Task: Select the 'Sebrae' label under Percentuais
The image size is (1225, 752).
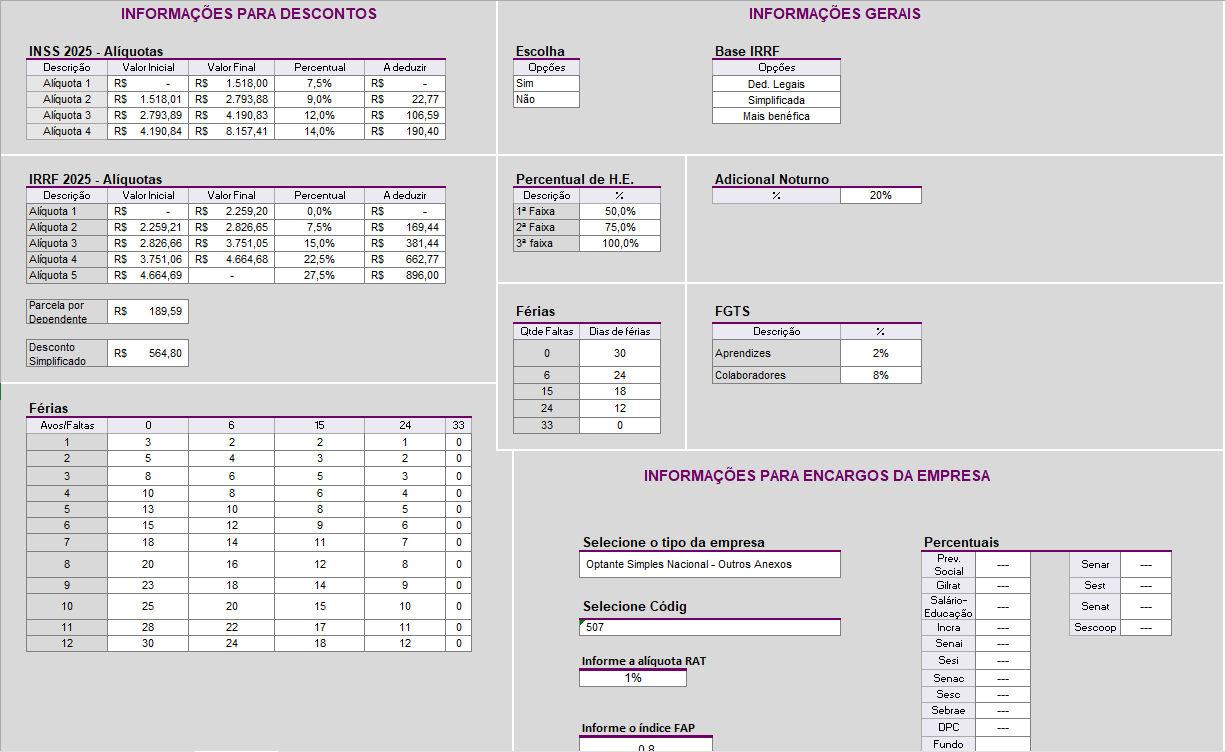Action: pyautogui.click(x=949, y=711)
